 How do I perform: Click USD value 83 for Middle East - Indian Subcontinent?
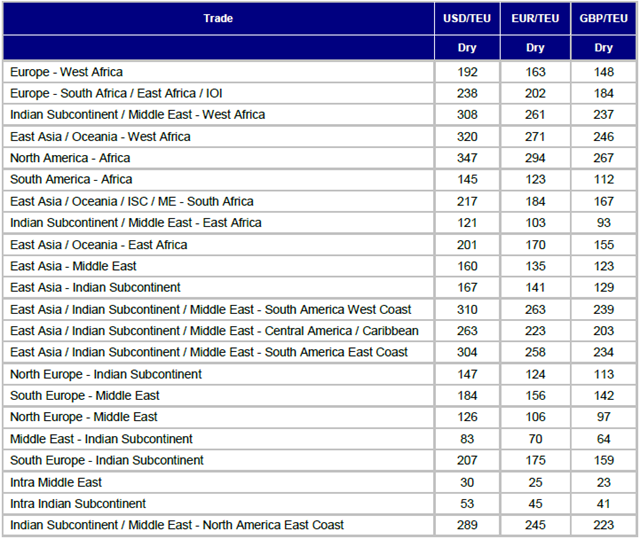(467, 439)
